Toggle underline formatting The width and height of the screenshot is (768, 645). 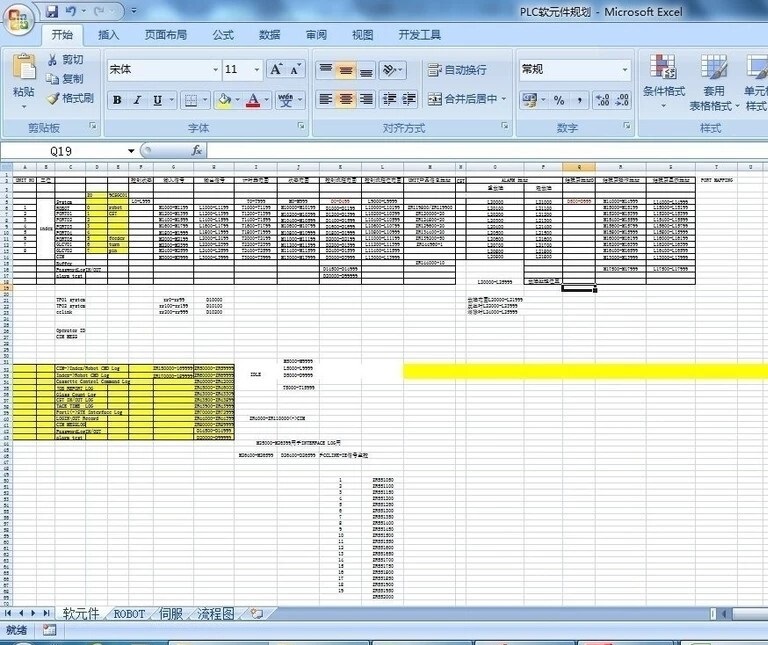click(157, 100)
